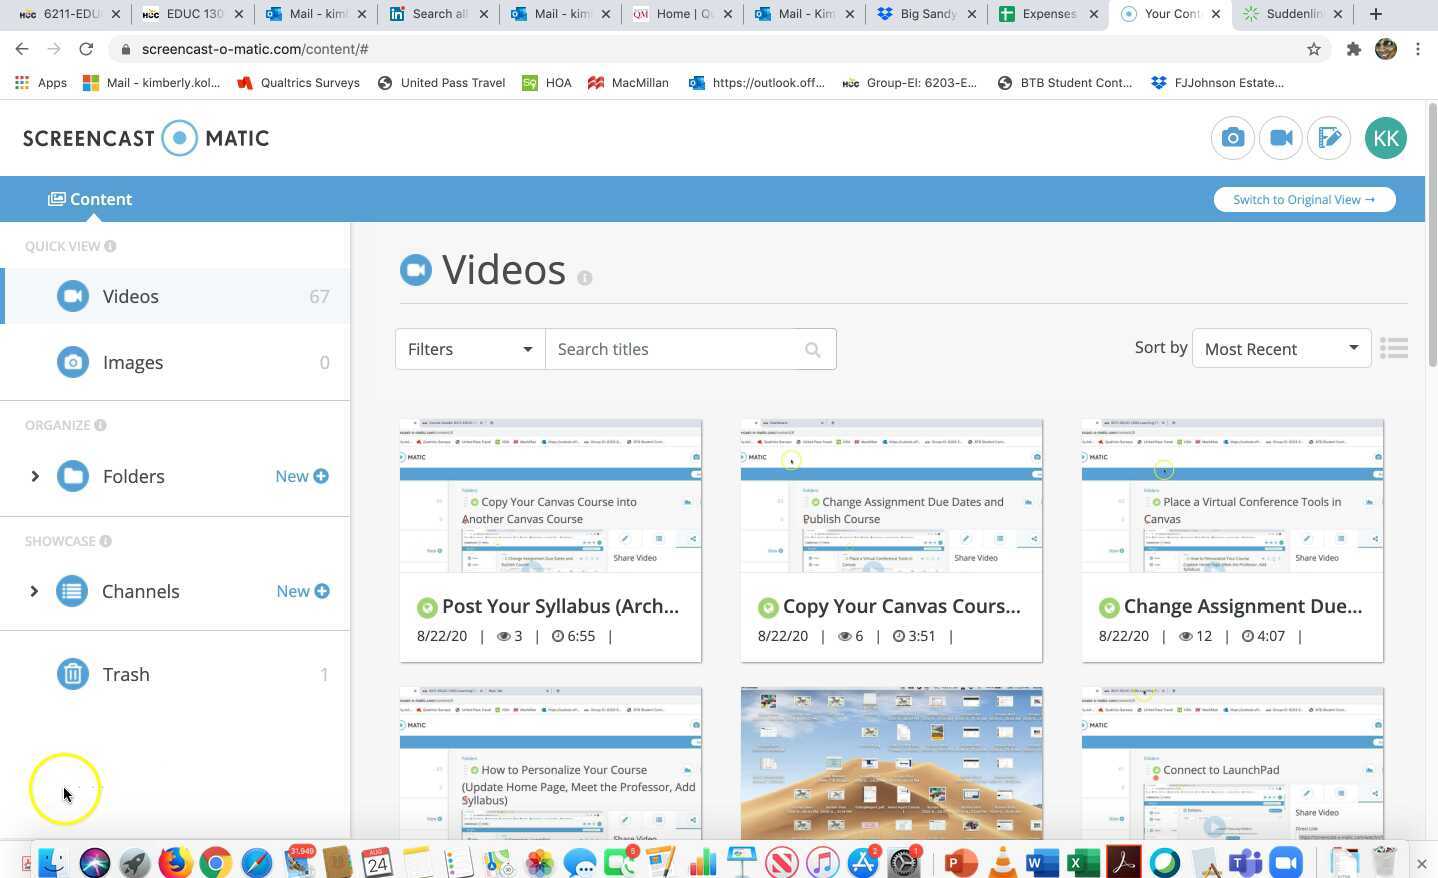Click the search magnifier in the titles field
Screen dimensions: 1438x878
click(812, 349)
